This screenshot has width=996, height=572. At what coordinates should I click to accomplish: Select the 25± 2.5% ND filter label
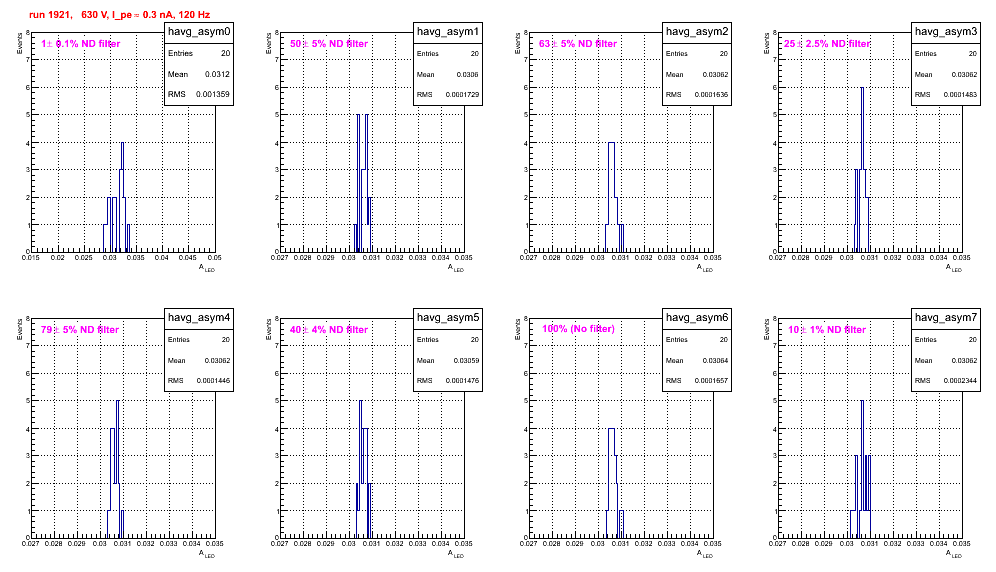pos(827,44)
